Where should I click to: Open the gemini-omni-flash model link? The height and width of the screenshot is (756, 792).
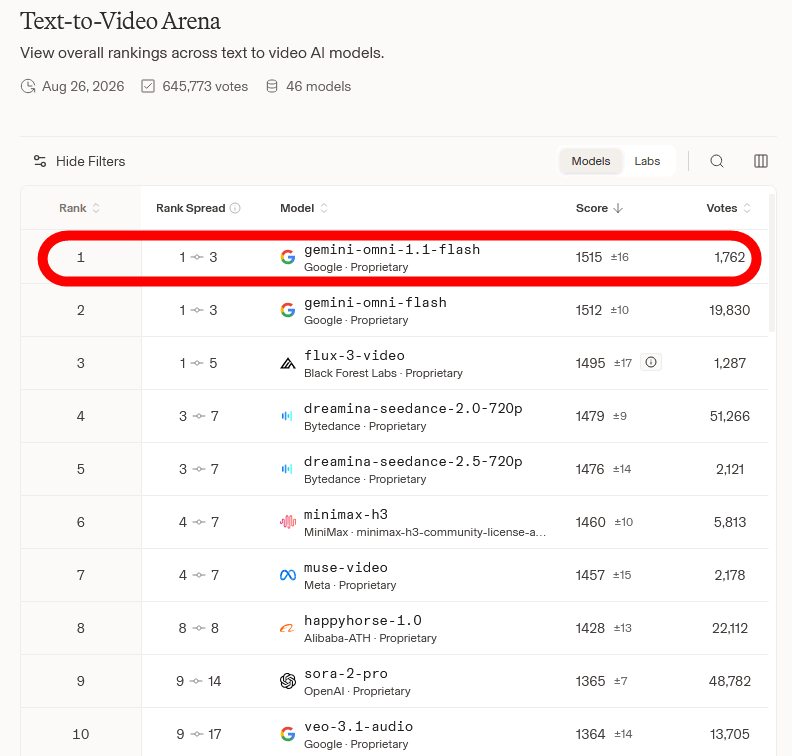pos(375,303)
